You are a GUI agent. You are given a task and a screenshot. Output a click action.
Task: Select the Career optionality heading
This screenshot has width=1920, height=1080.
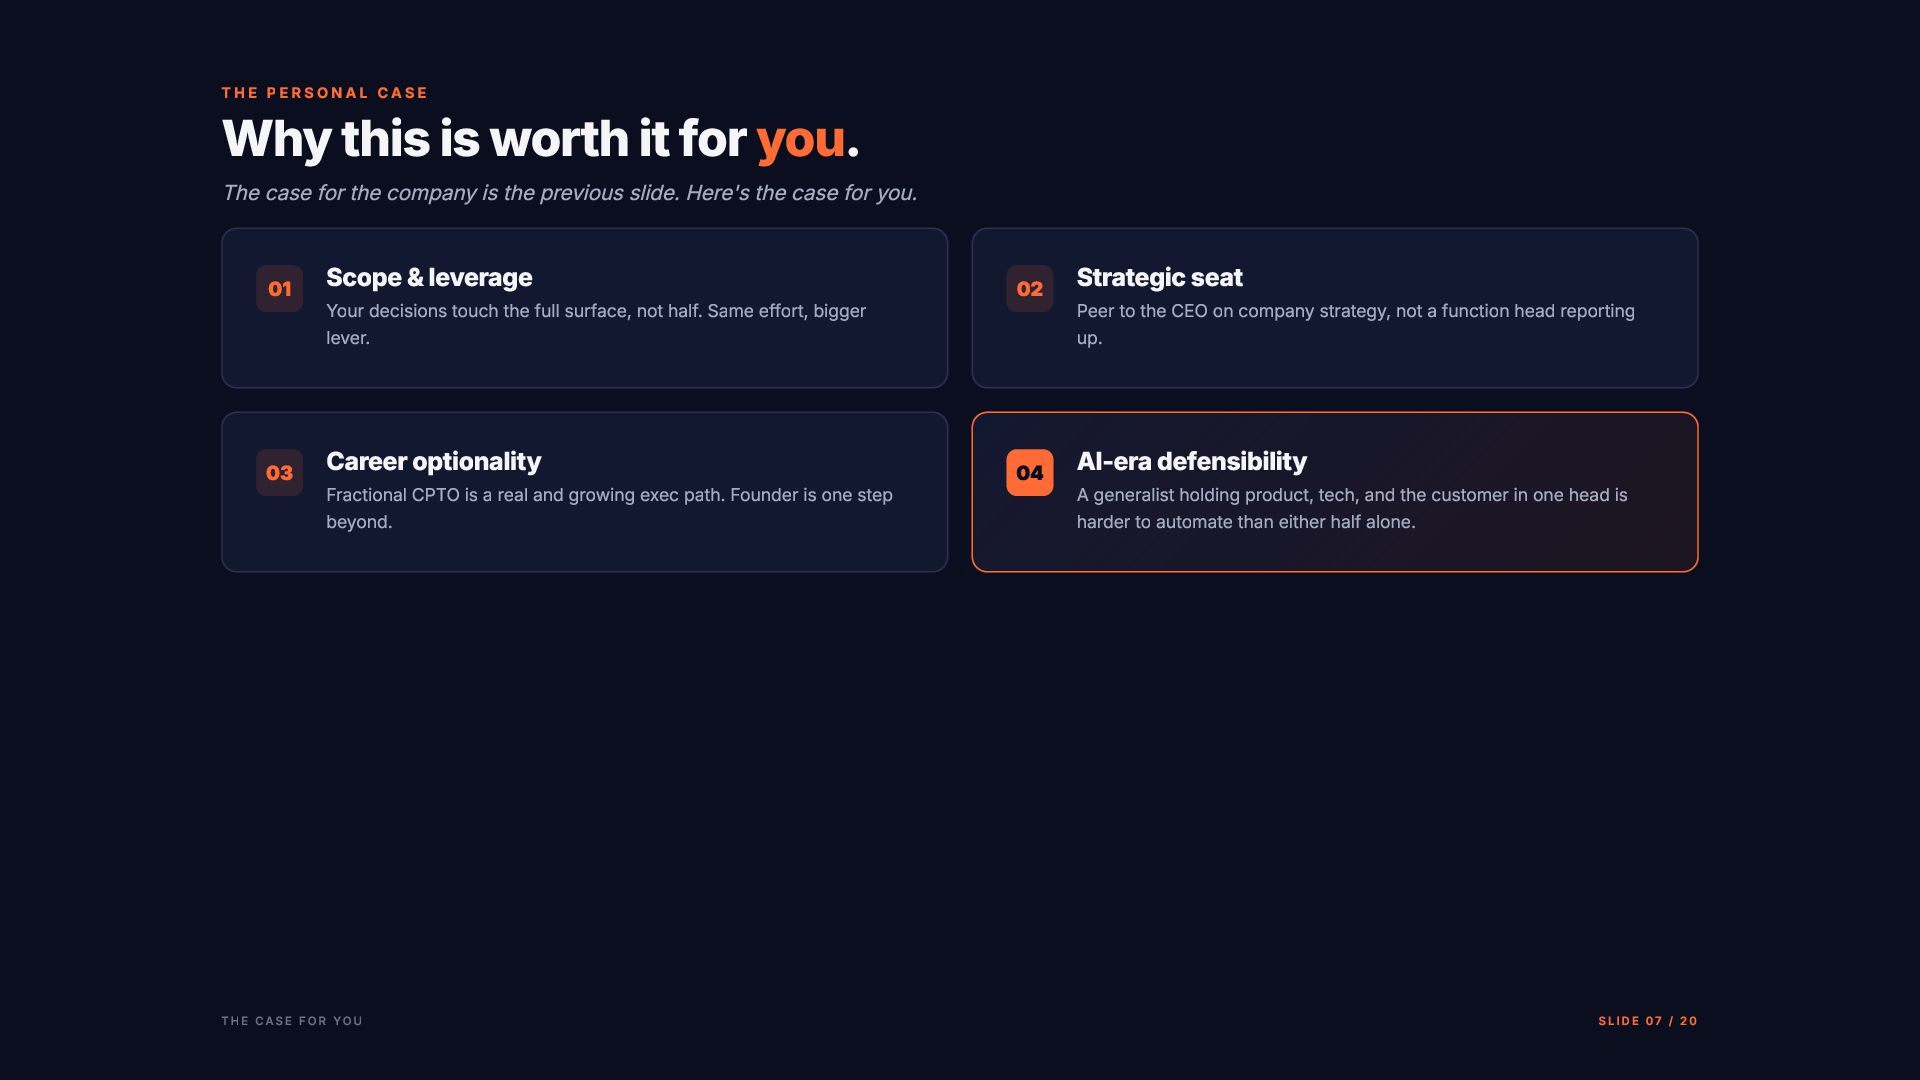pyautogui.click(x=433, y=461)
